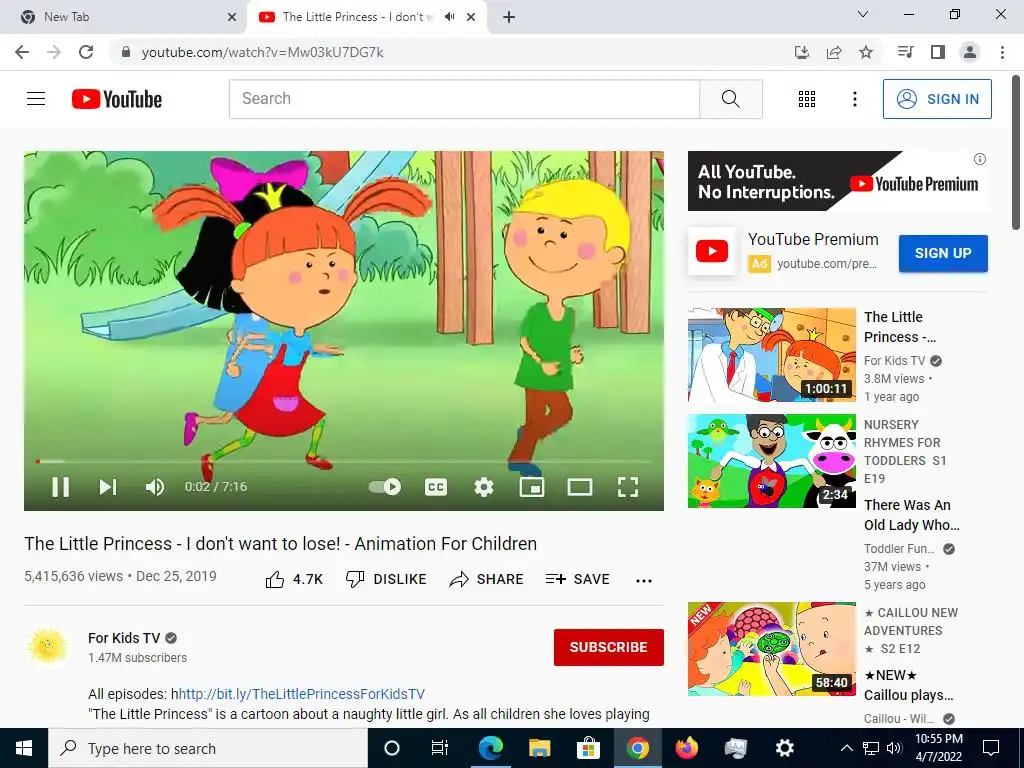The image size is (1024, 768).
Task: Click the search magnifier button
Action: click(x=731, y=99)
